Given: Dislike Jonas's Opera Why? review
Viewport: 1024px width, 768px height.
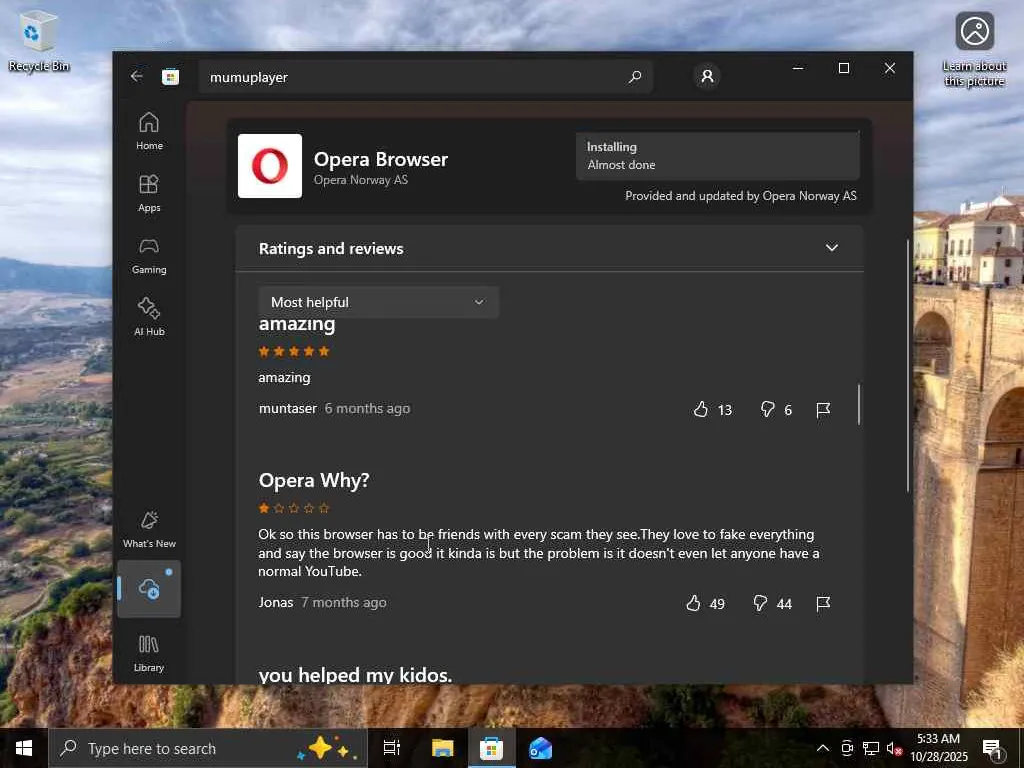Looking at the screenshot, I should 760,603.
